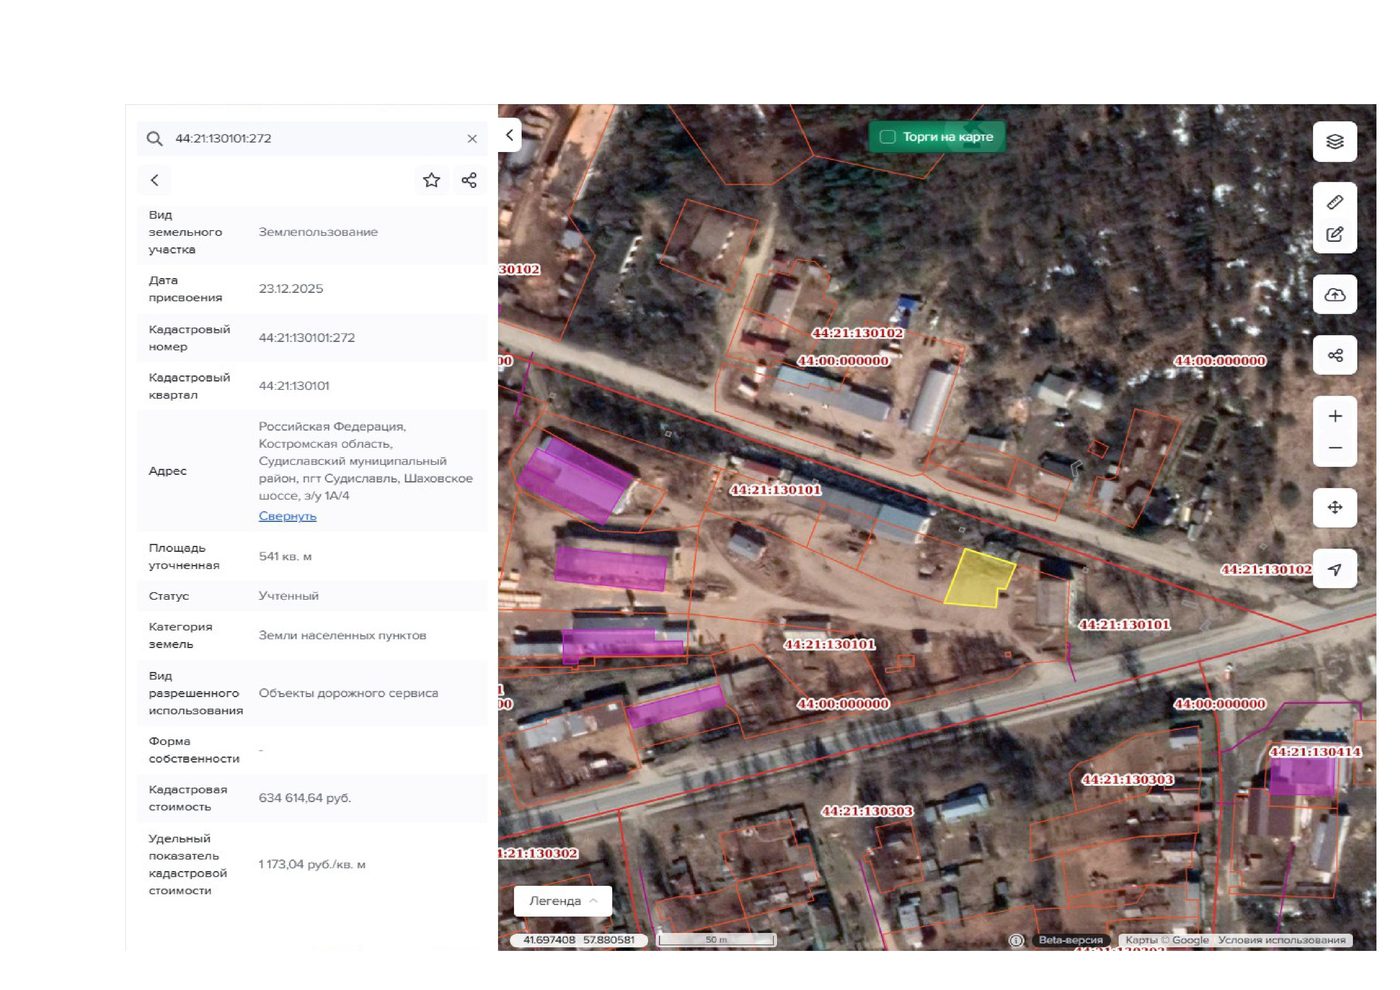This screenshot has width=1400, height=990.
Task: Collapse the side panel with chevron
Action: pos(509,135)
